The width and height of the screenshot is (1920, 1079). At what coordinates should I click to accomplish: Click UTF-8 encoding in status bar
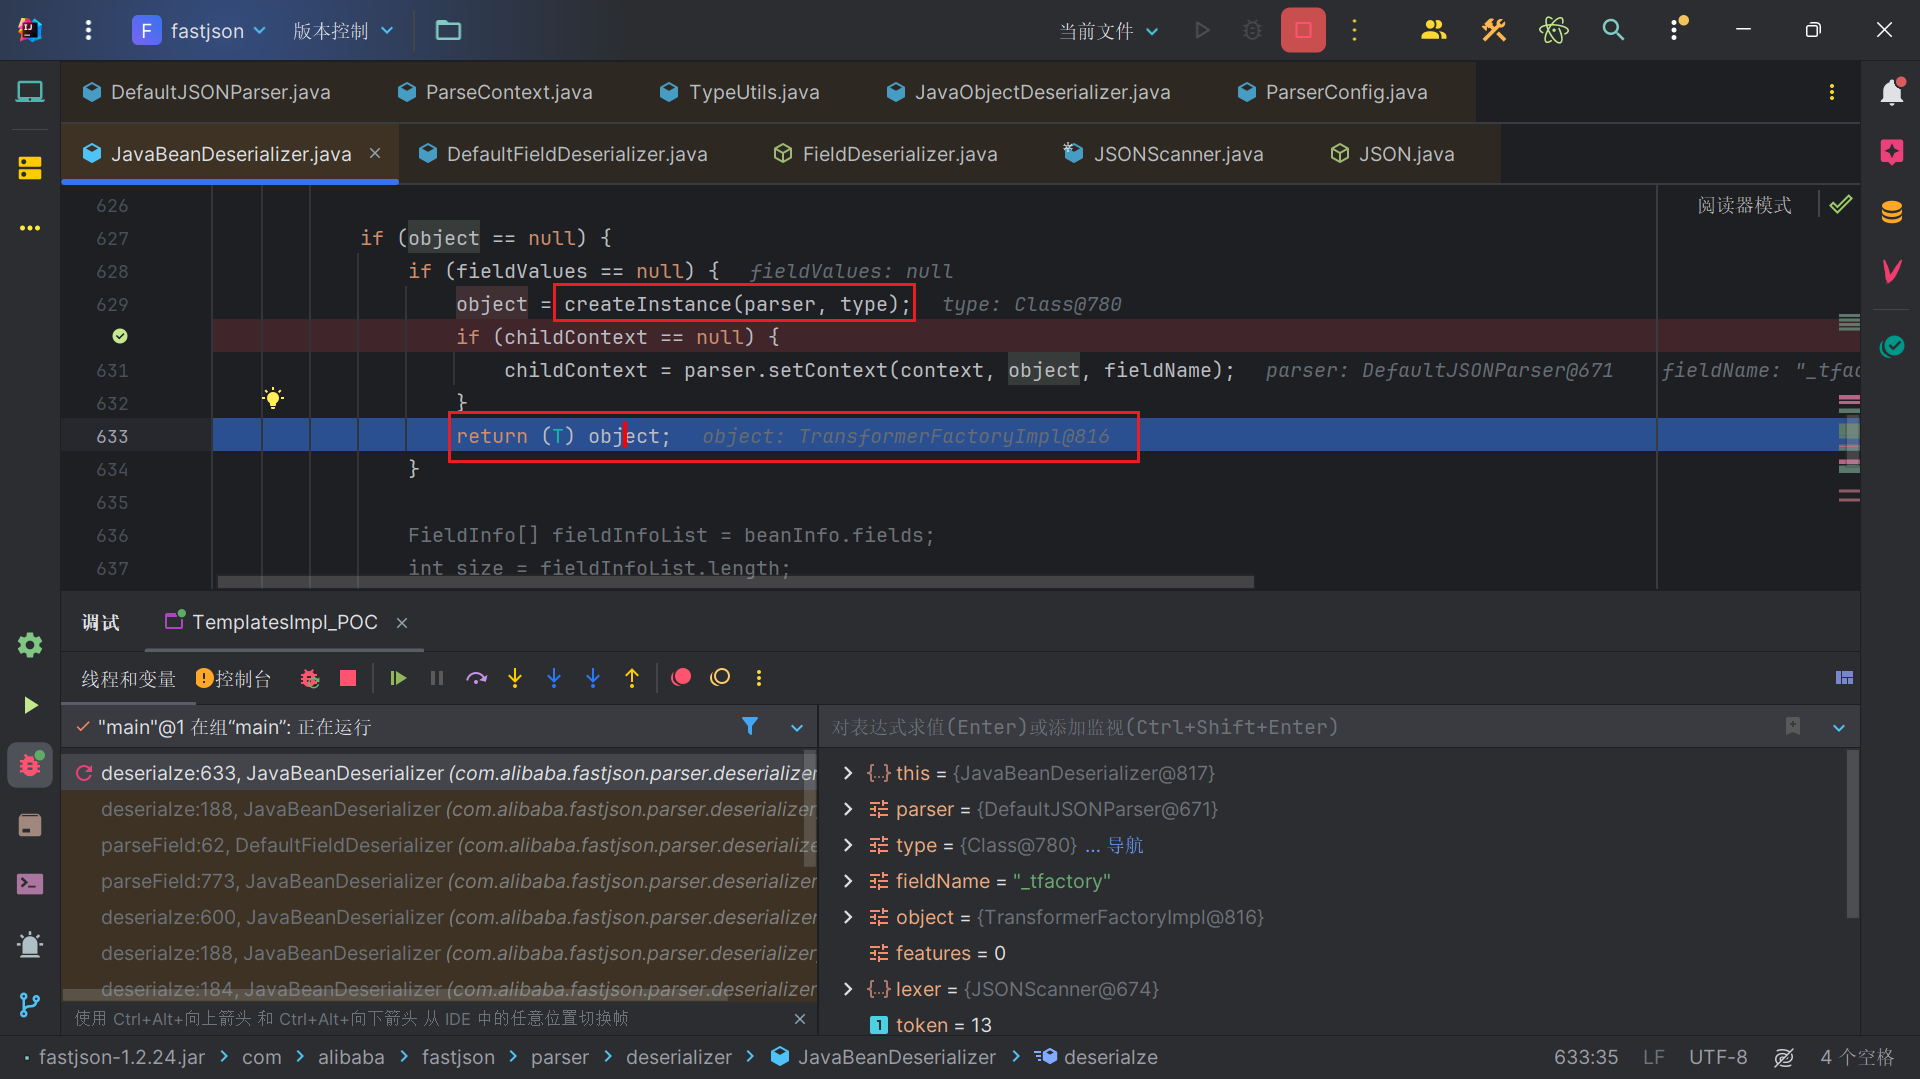[1718, 1057]
